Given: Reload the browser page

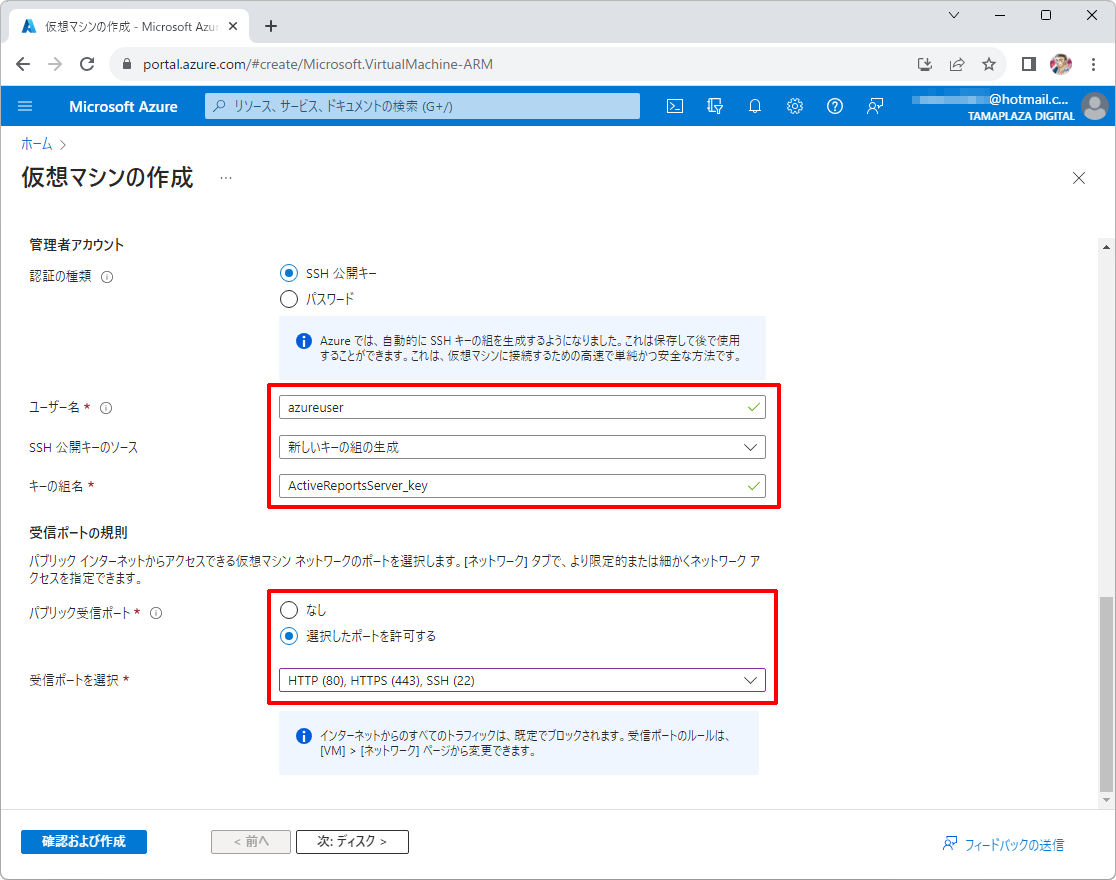Looking at the screenshot, I should (87, 64).
